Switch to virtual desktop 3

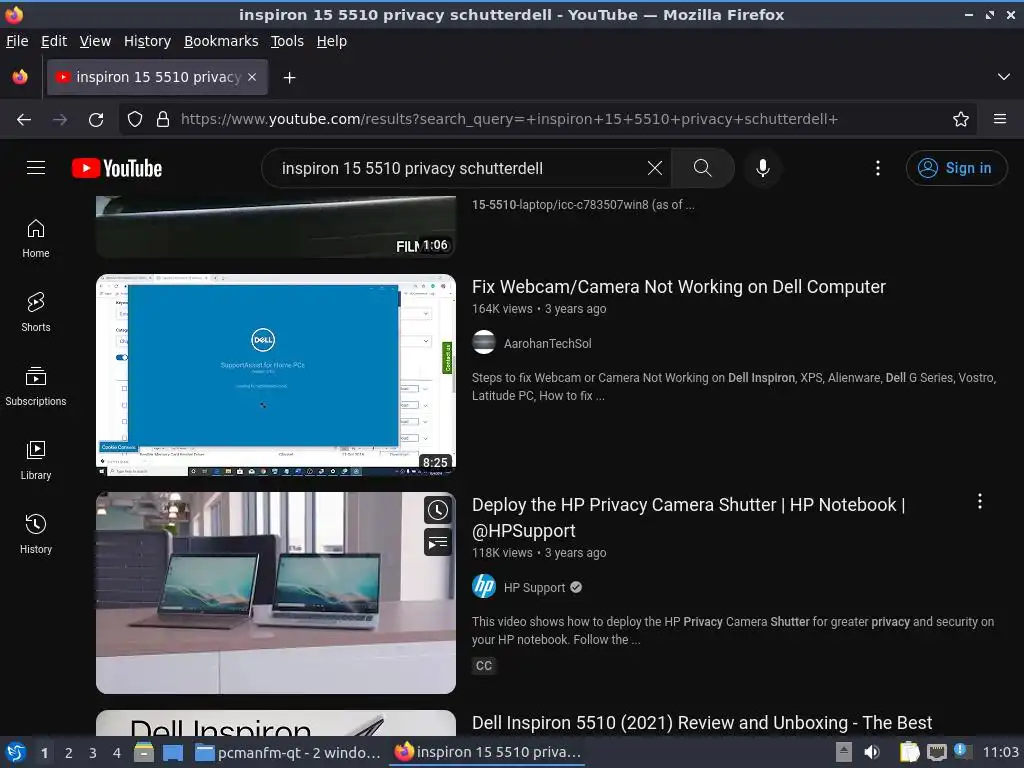[93, 753]
